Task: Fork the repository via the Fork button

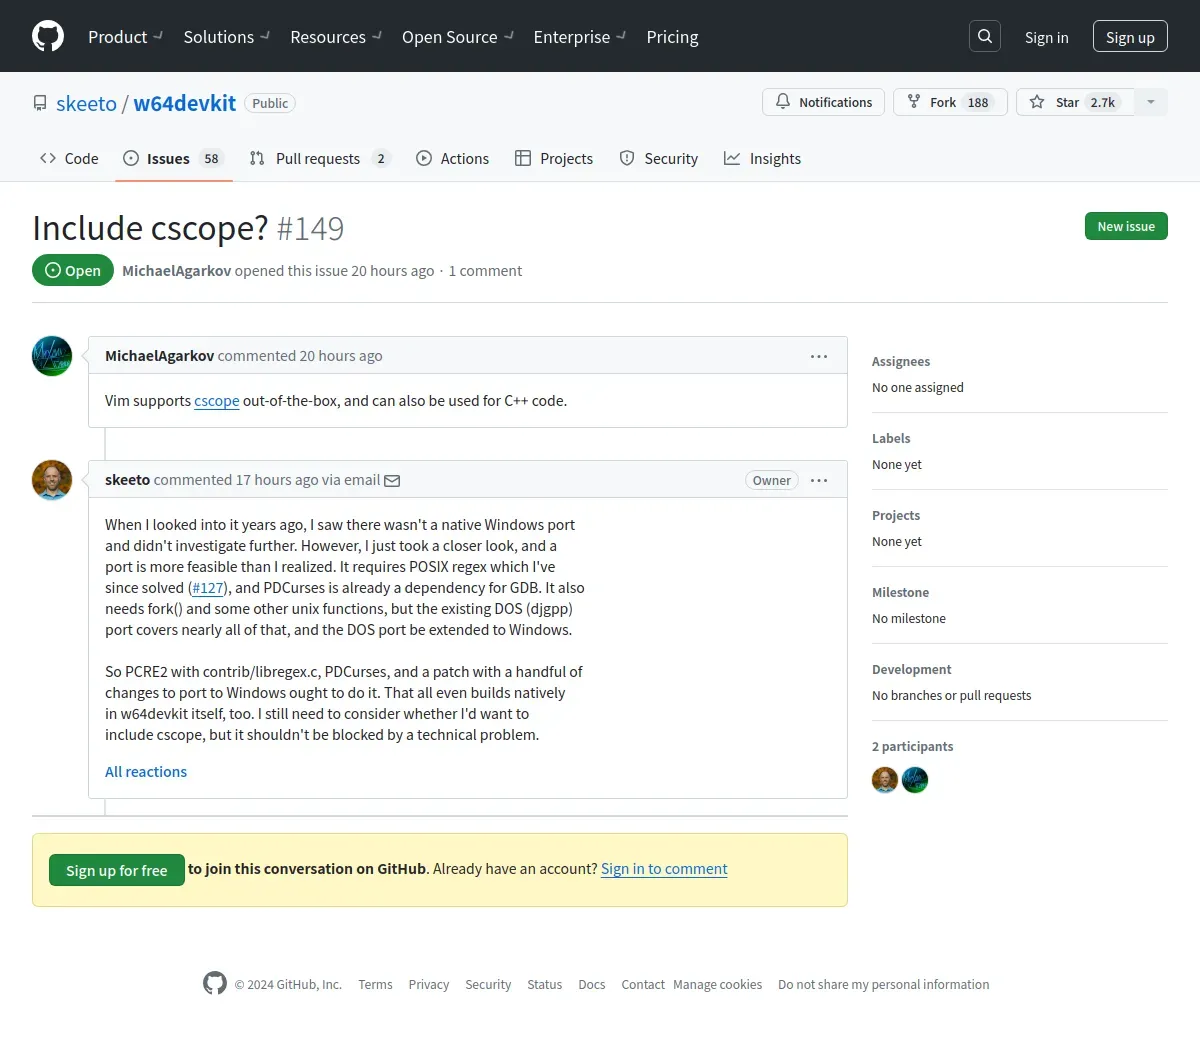Action: tap(950, 102)
